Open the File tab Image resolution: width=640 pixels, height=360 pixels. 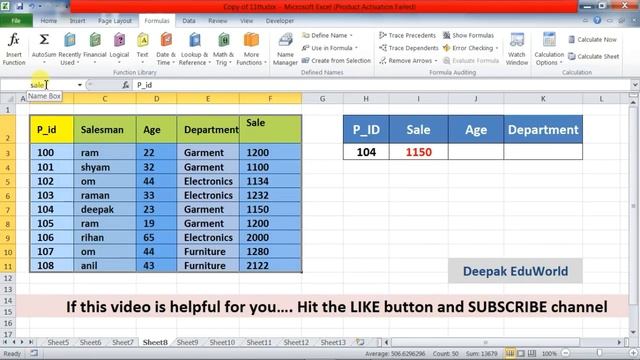[x=16, y=20]
